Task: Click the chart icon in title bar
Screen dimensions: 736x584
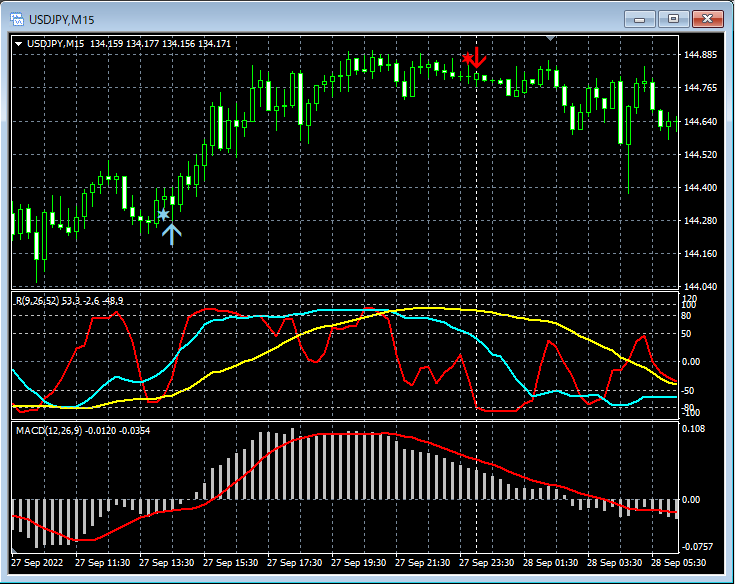Action: pos(16,19)
